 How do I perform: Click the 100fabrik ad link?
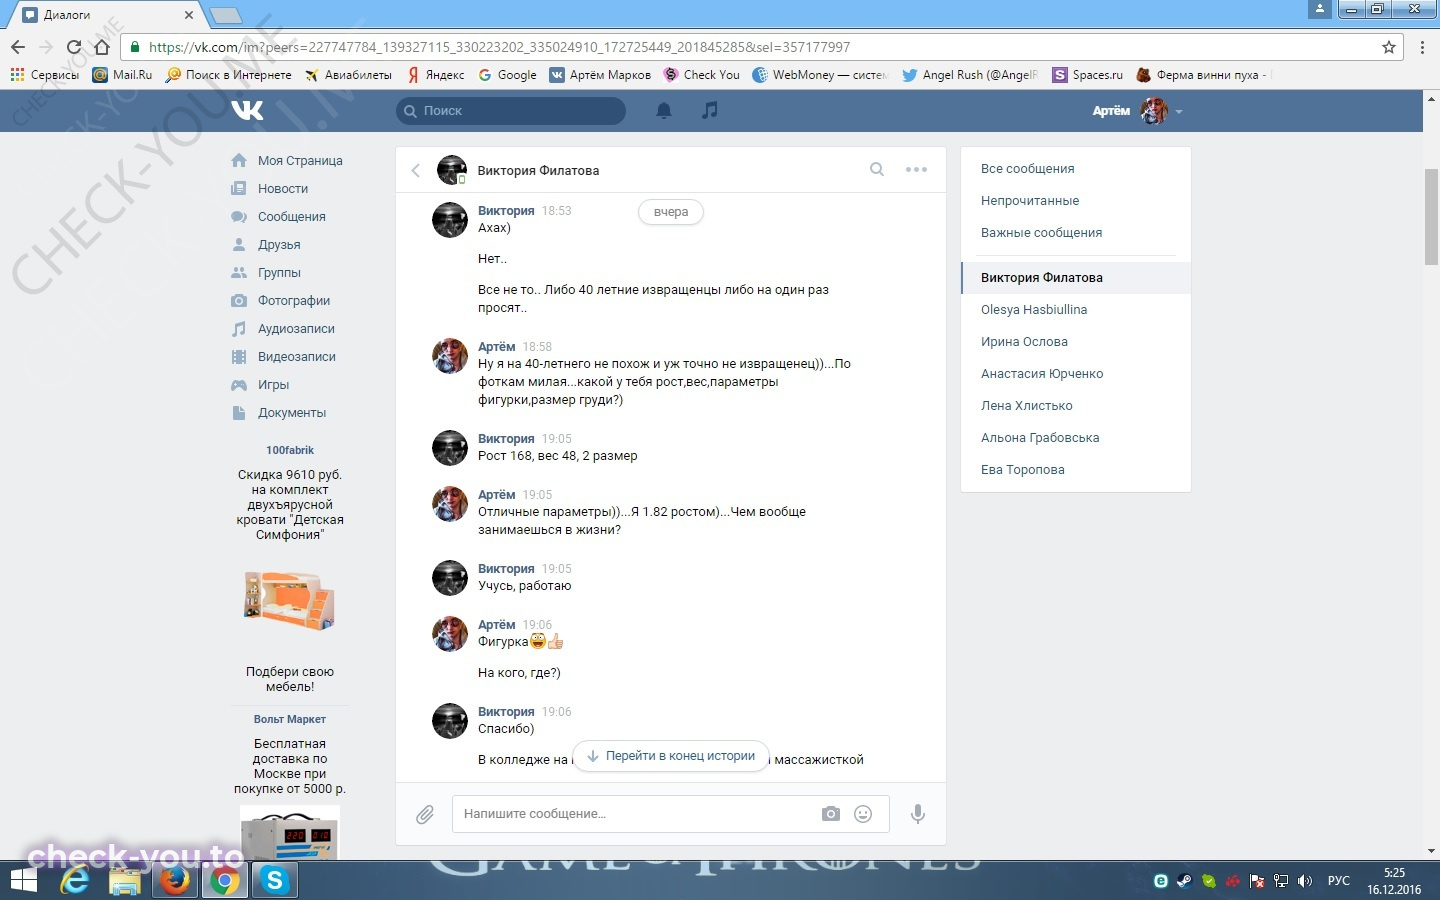click(x=290, y=451)
